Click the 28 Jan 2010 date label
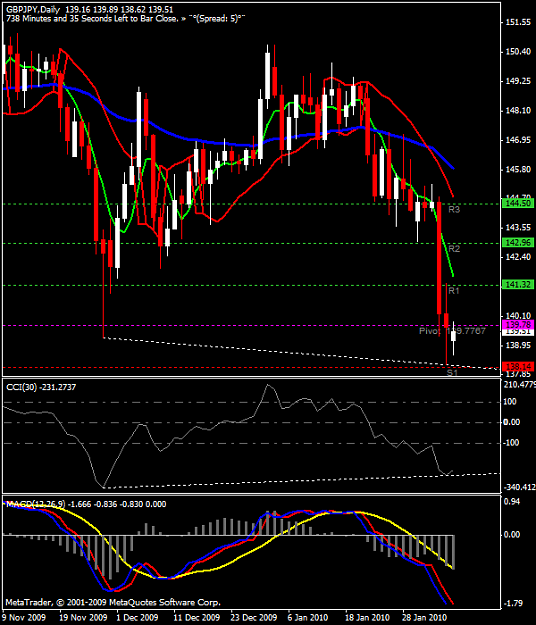 tap(424, 617)
